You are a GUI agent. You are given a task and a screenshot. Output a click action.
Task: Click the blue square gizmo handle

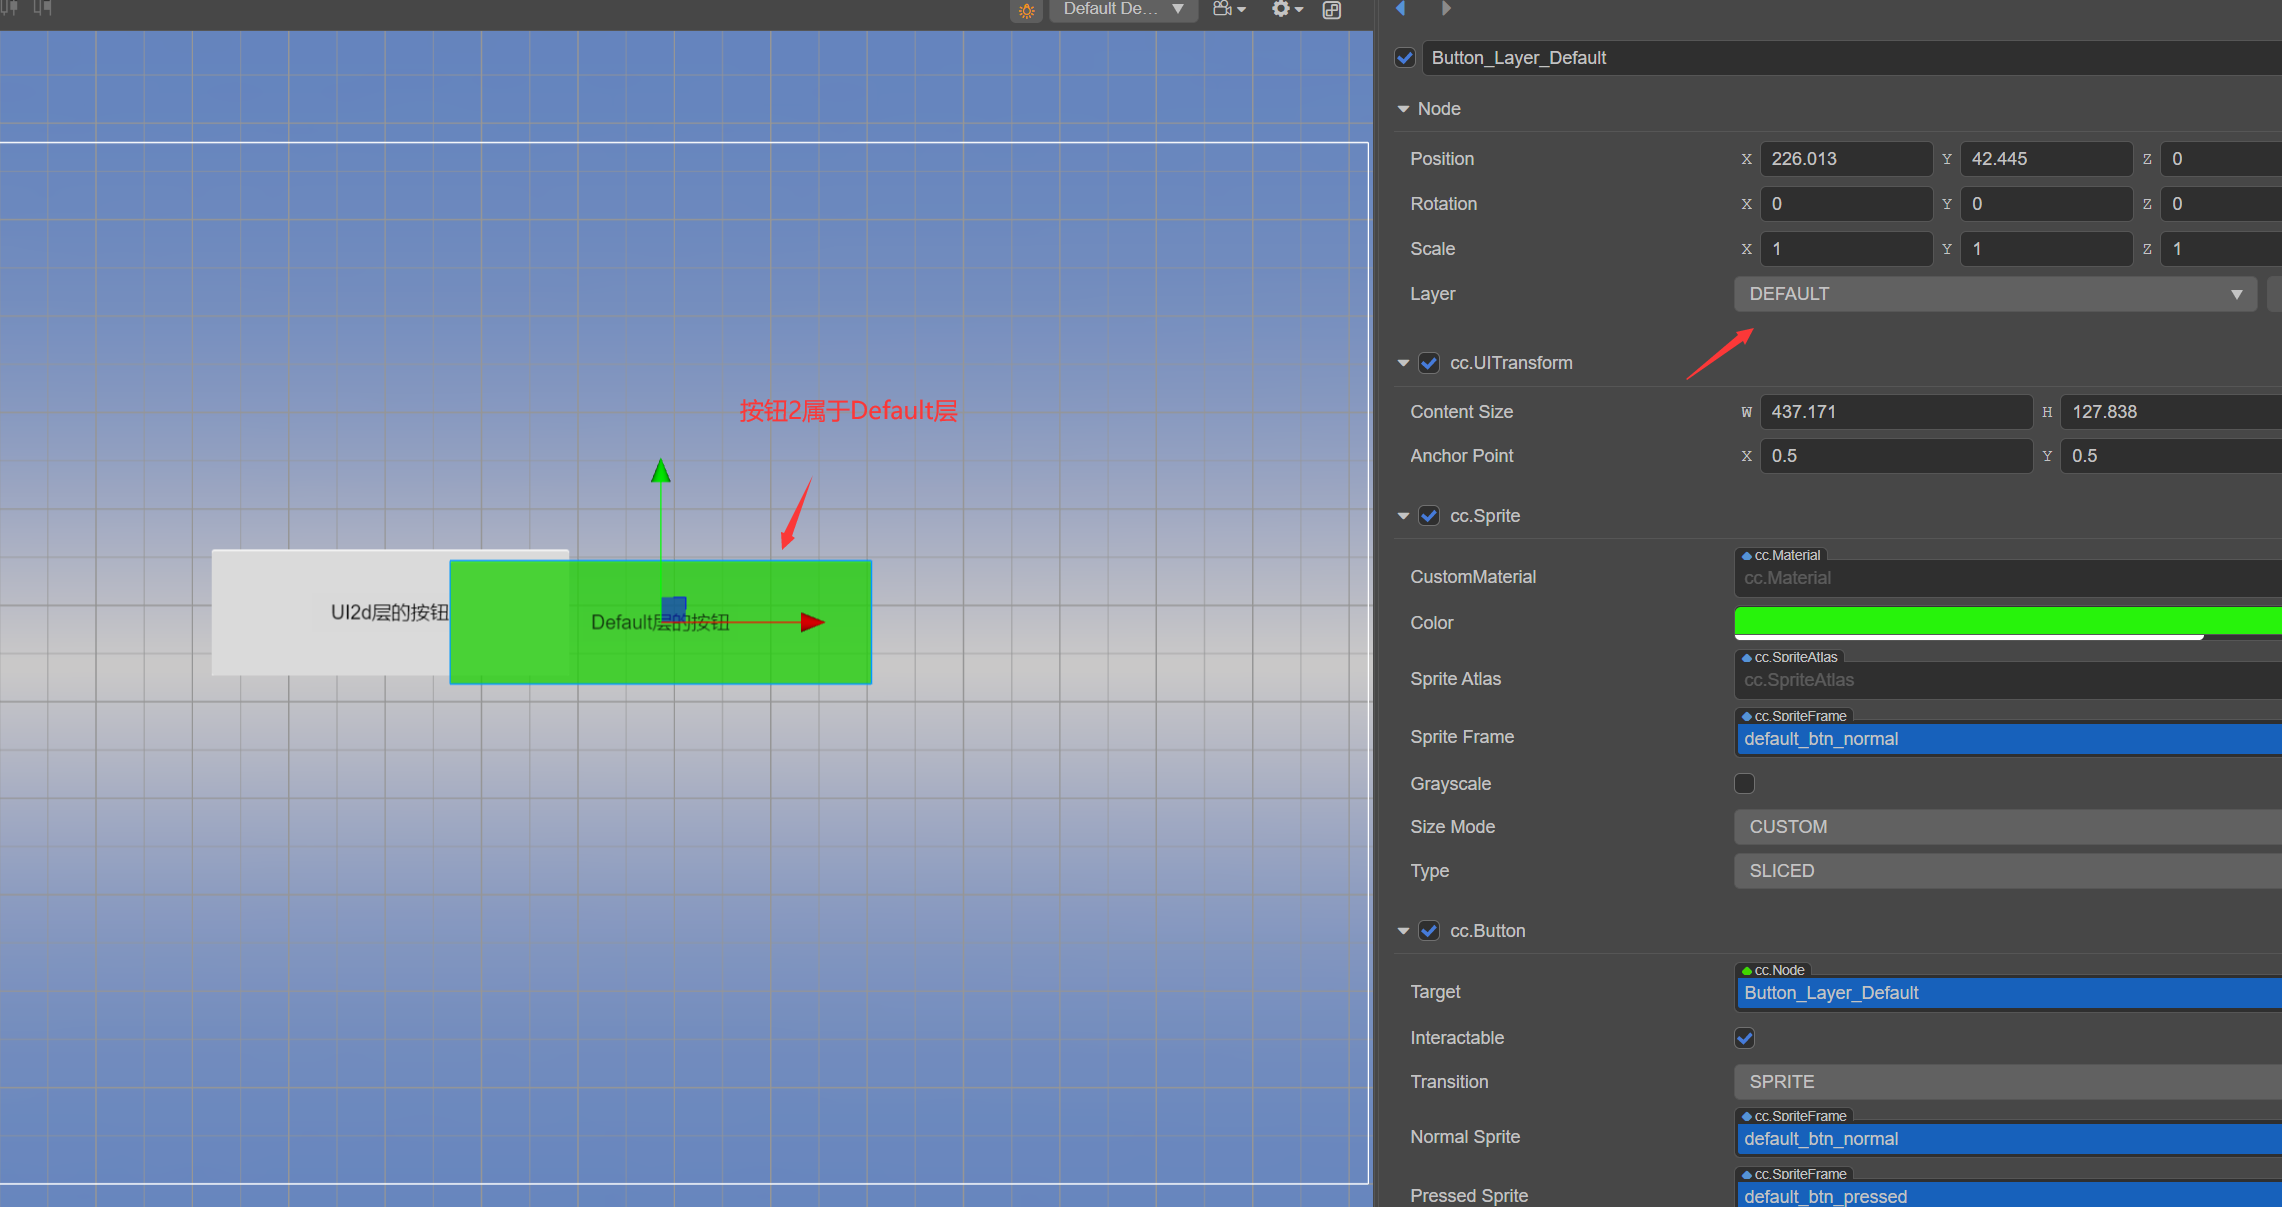click(674, 607)
